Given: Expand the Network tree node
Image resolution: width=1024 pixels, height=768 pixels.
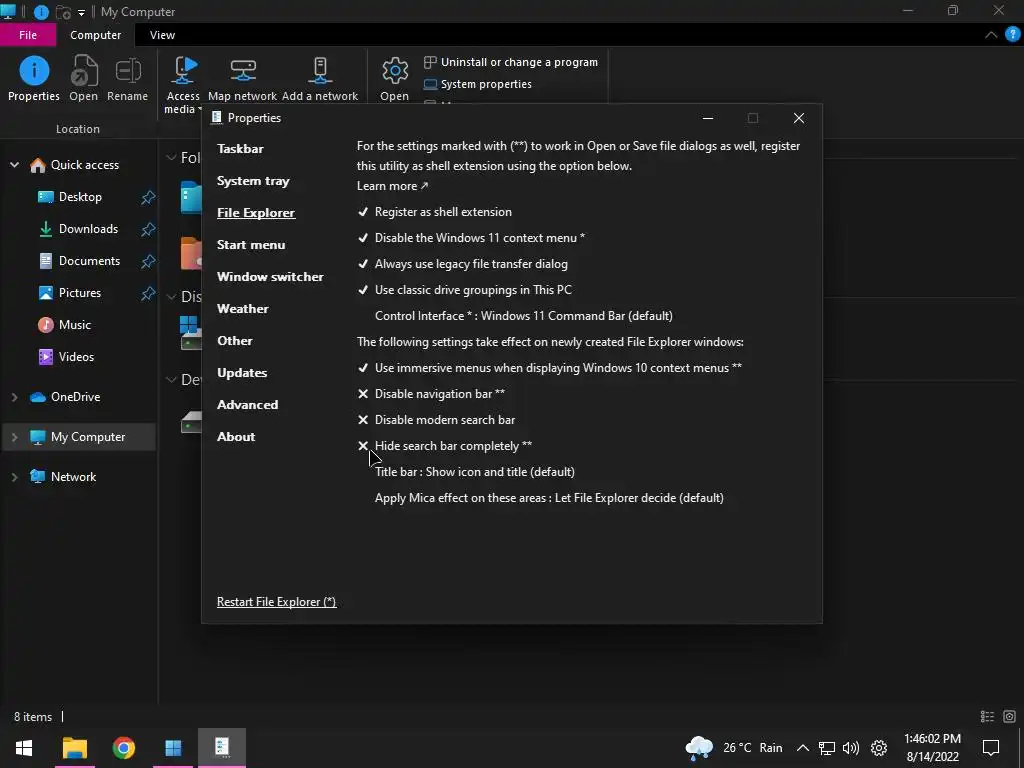Looking at the screenshot, I should point(14,477).
